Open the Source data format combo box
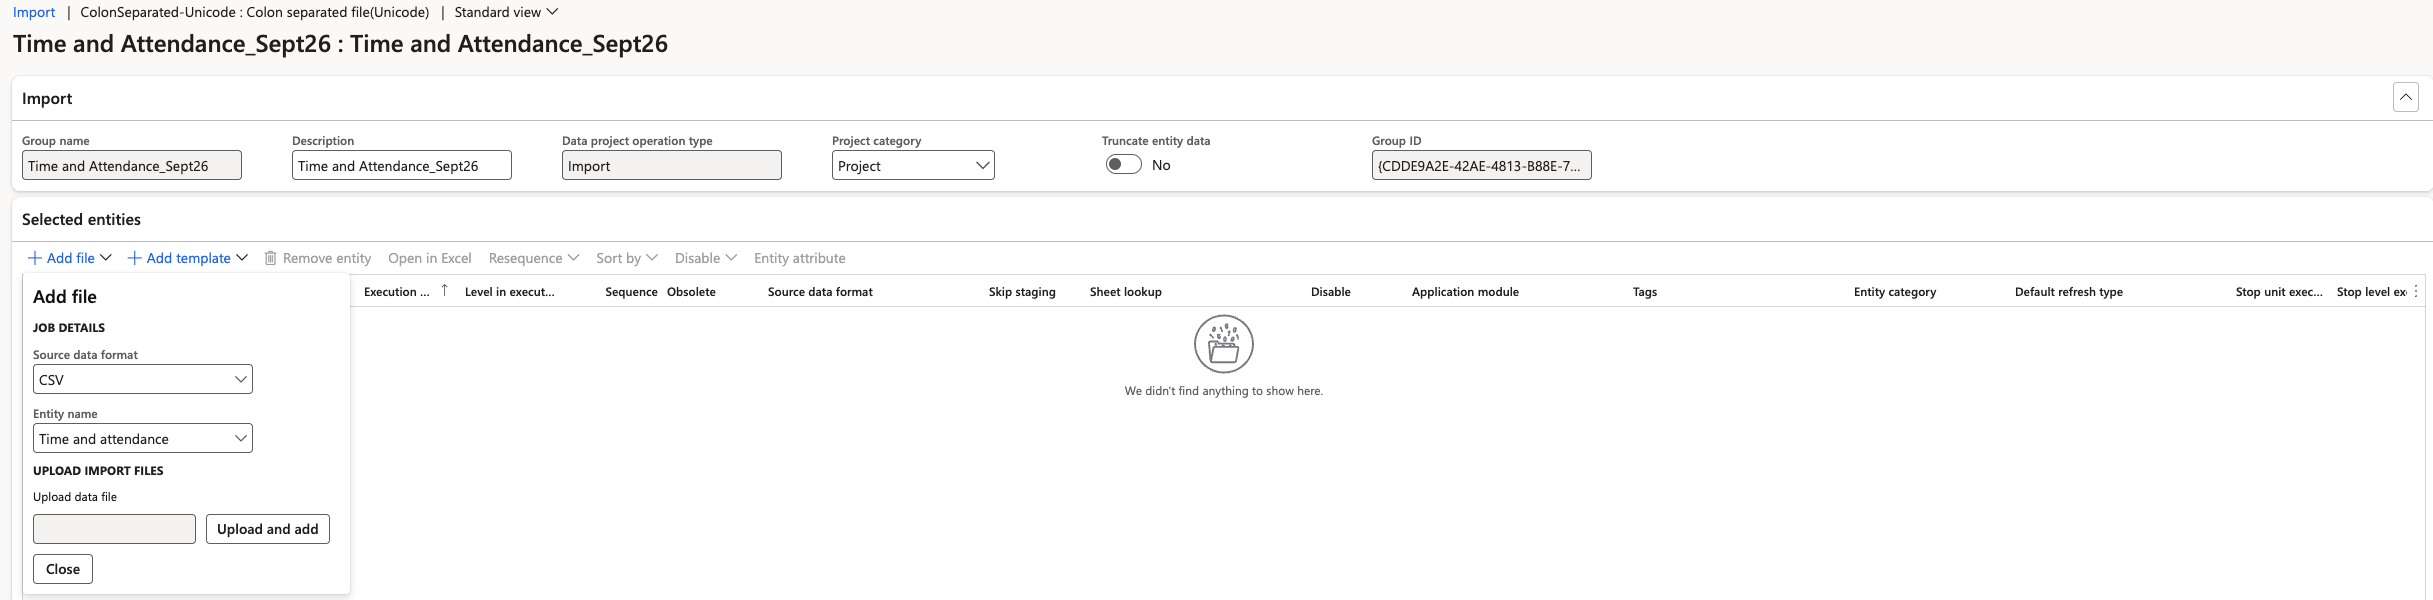Image resolution: width=2433 pixels, height=600 pixels. coord(143,379)
